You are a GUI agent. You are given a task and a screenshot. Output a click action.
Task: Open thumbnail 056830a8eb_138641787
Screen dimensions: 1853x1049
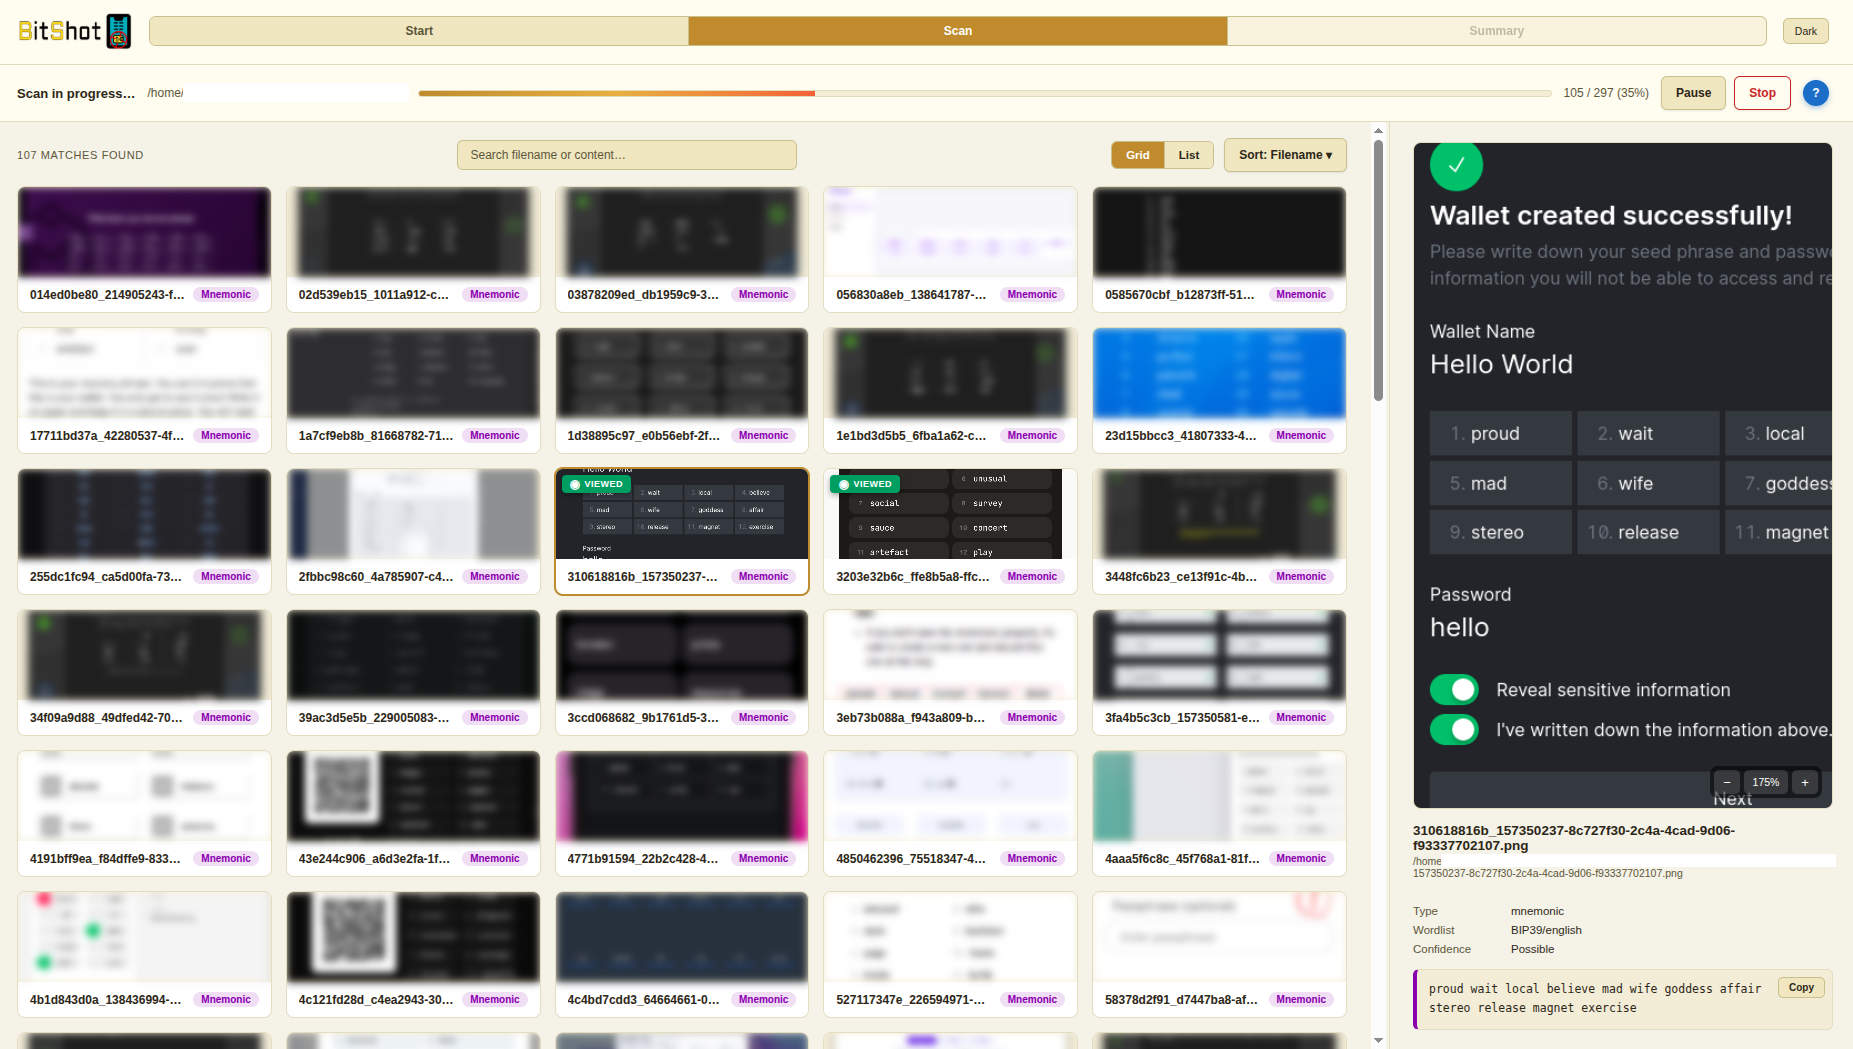pyautogui.click(x=950, y=250)
